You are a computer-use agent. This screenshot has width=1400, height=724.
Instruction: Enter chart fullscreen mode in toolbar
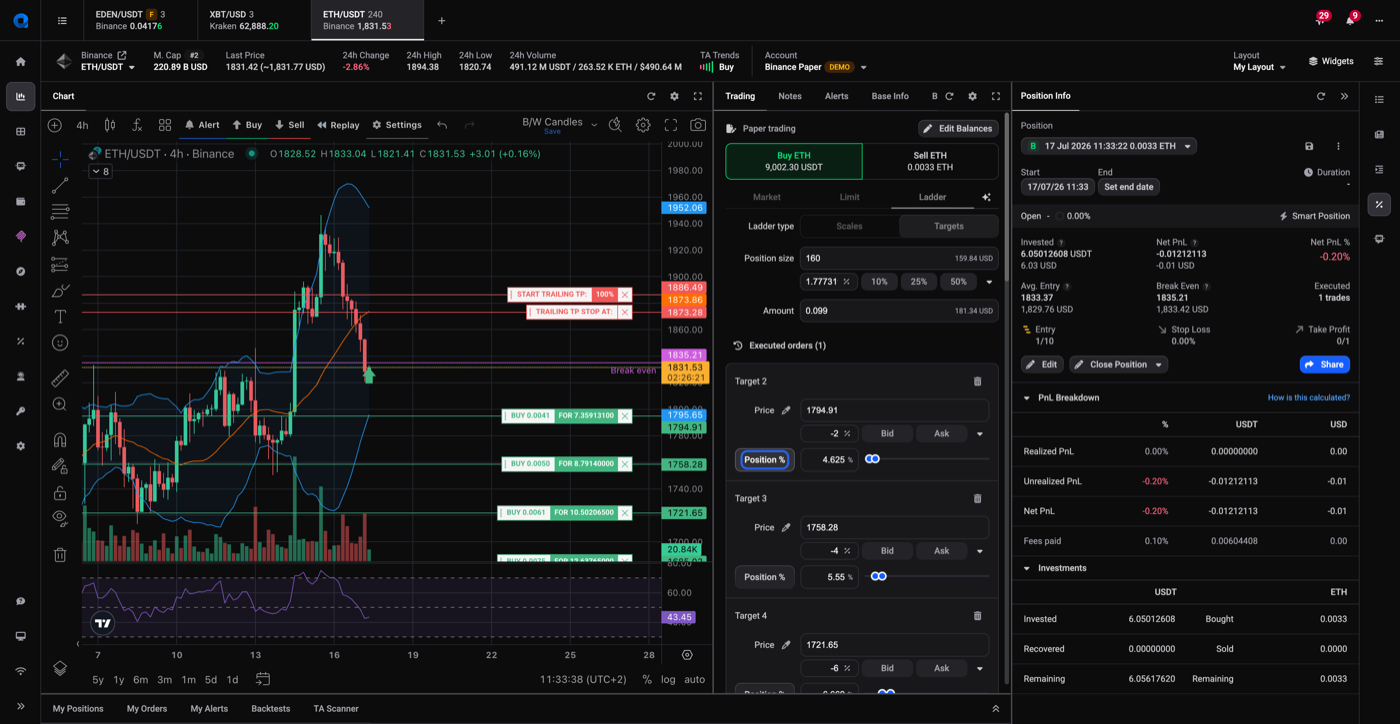[x=671, y=125]
